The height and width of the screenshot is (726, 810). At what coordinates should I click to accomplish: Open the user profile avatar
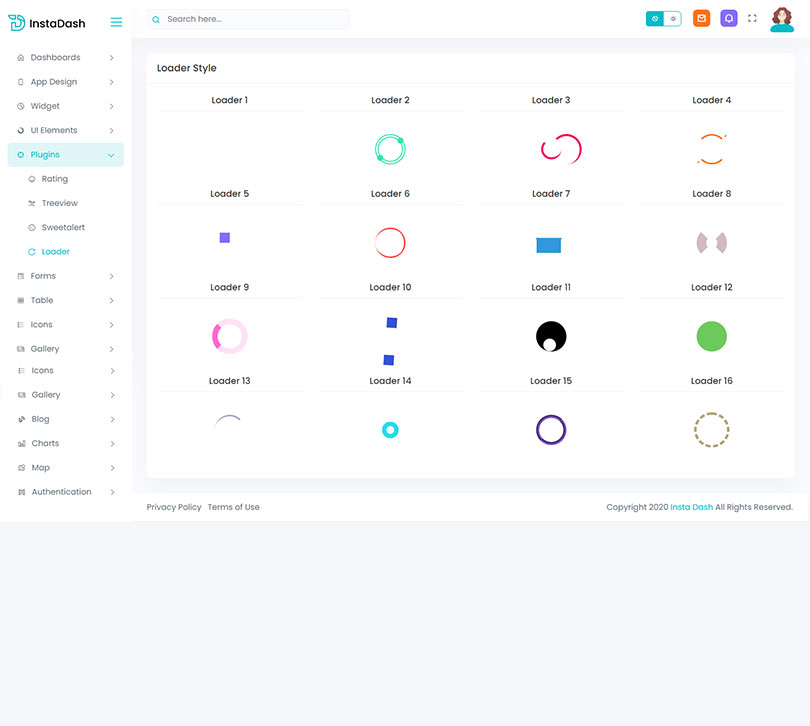click(782, 19)
